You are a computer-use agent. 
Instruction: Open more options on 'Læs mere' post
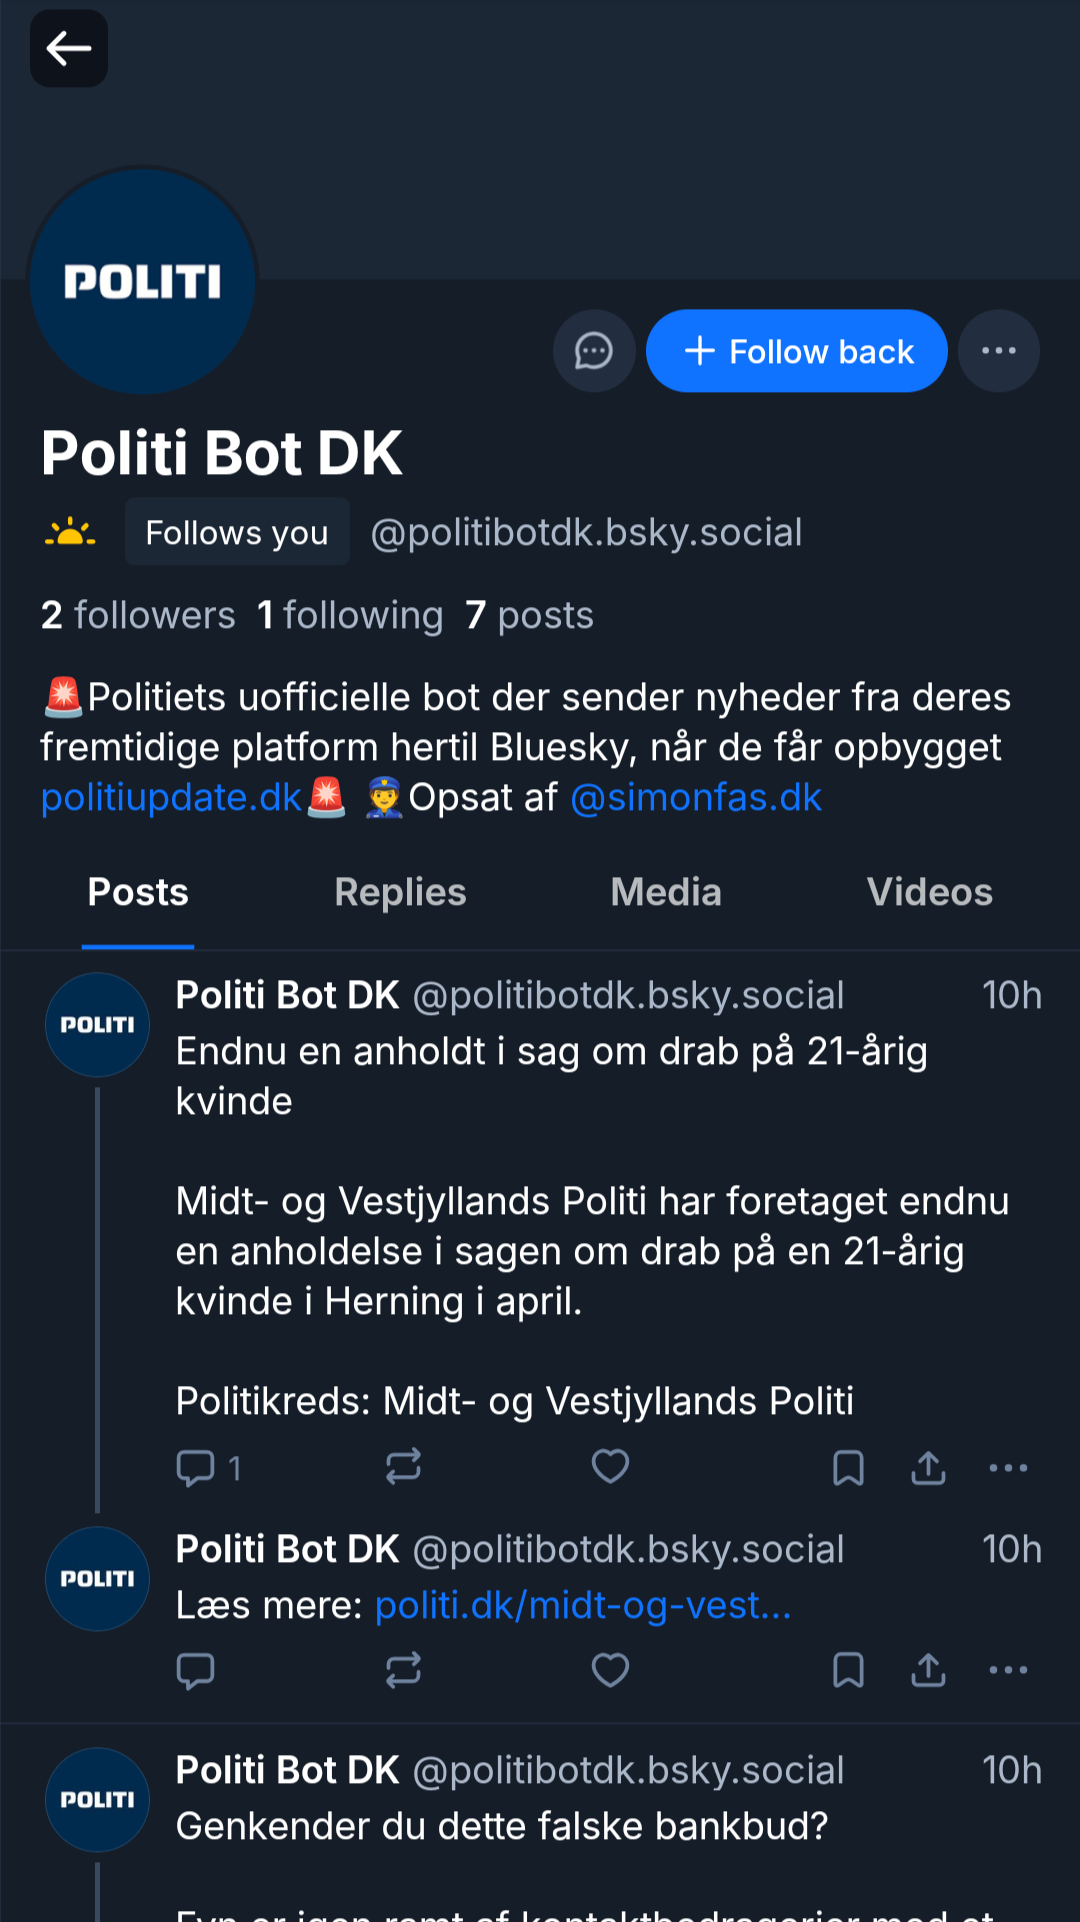[x=1008, y=1670]
